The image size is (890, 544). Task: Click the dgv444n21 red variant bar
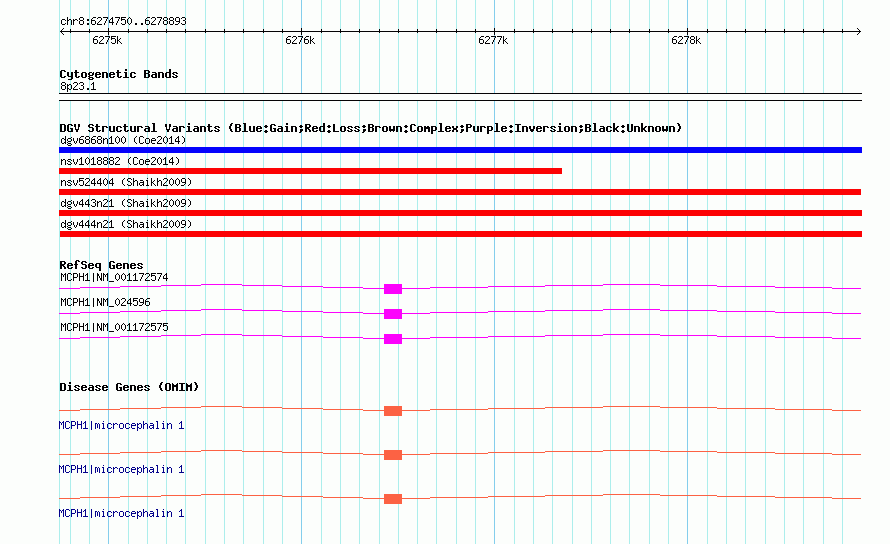(x=460, y=234)
